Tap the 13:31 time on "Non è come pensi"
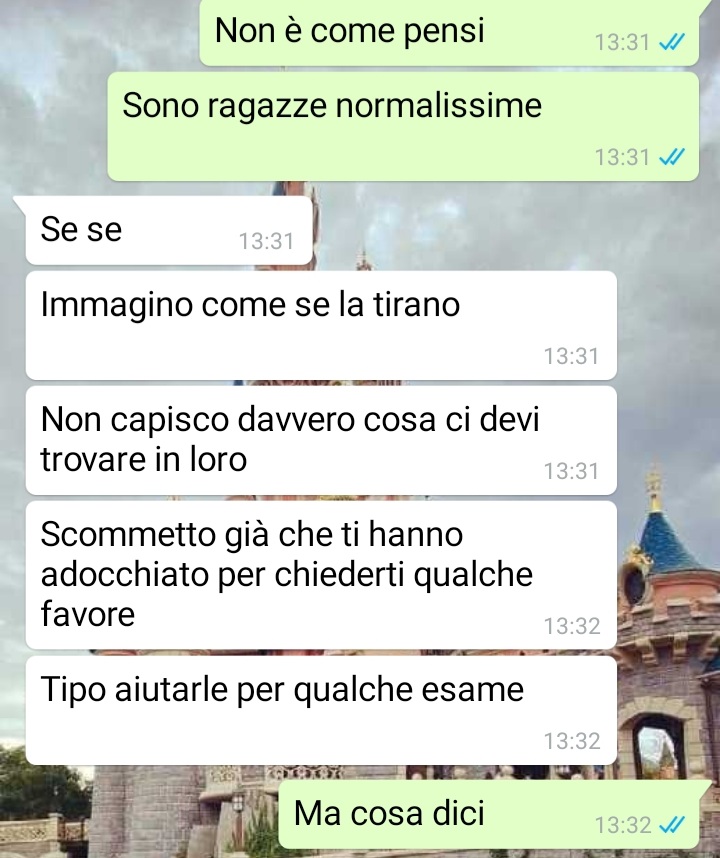720x858 pixels. tap(623, 42)
